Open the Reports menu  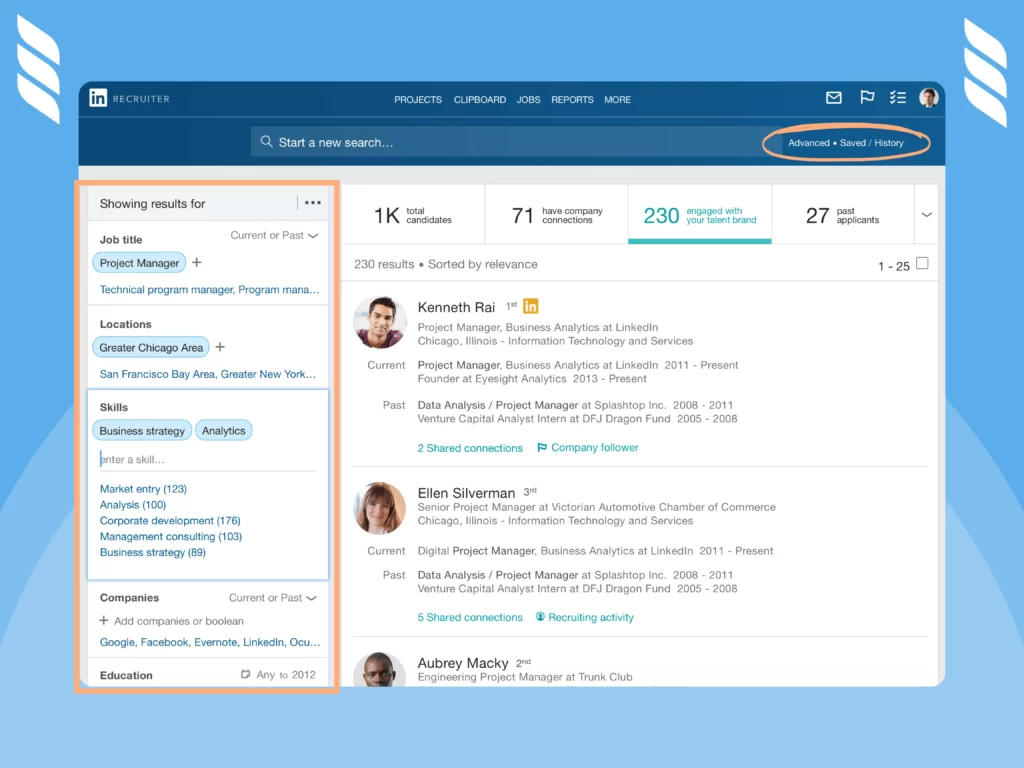click(x=572, y=99)
